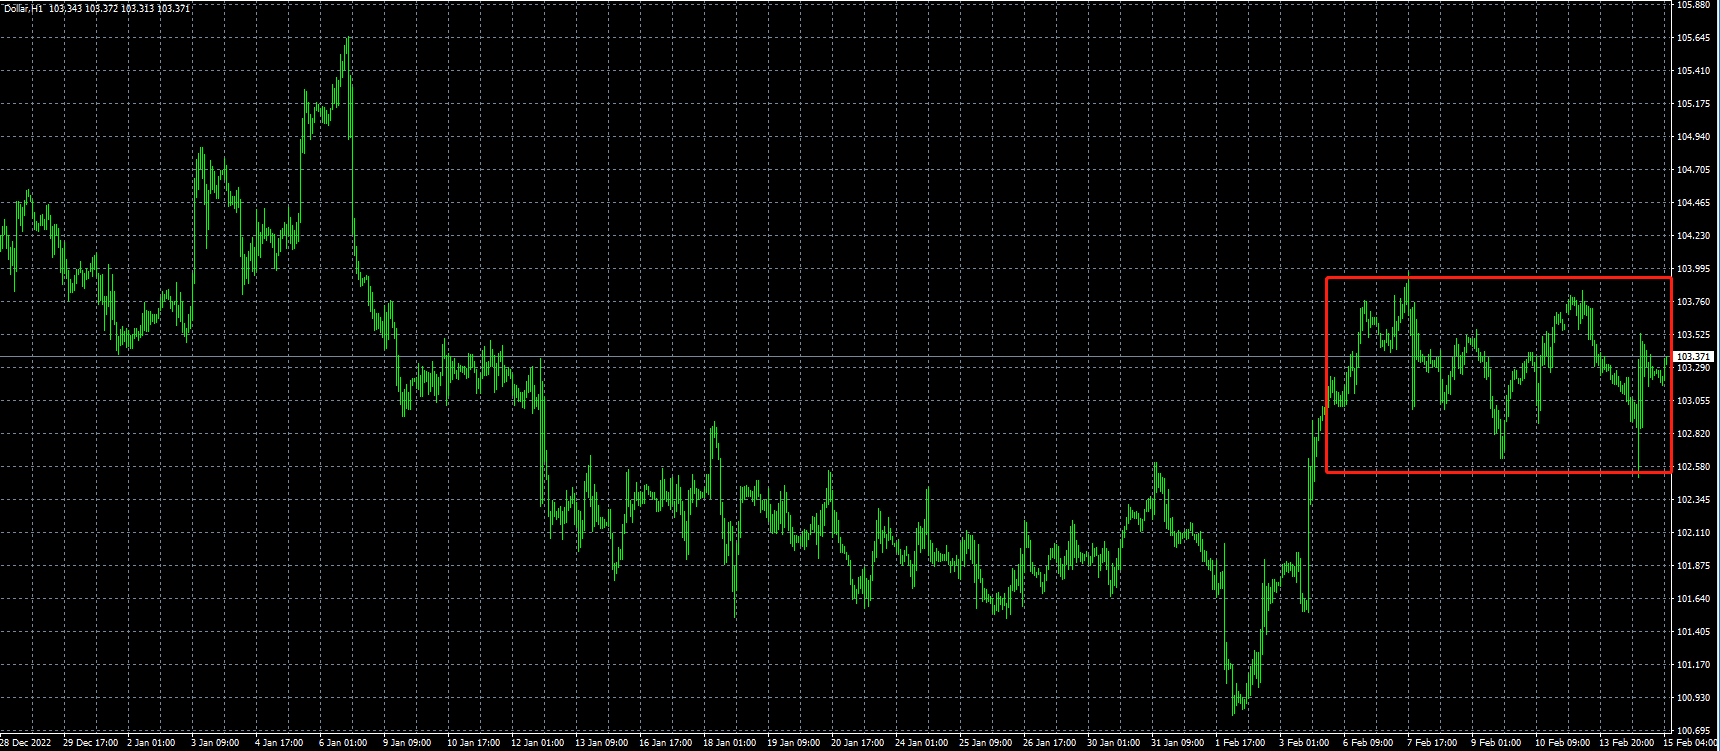Click the 102.345 price axis label
This screenshot has width=1720, height=751.
click(1692, 500)
